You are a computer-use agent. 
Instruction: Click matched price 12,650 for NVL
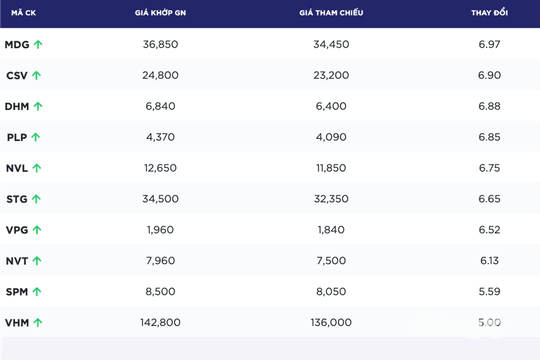point(160,168)
